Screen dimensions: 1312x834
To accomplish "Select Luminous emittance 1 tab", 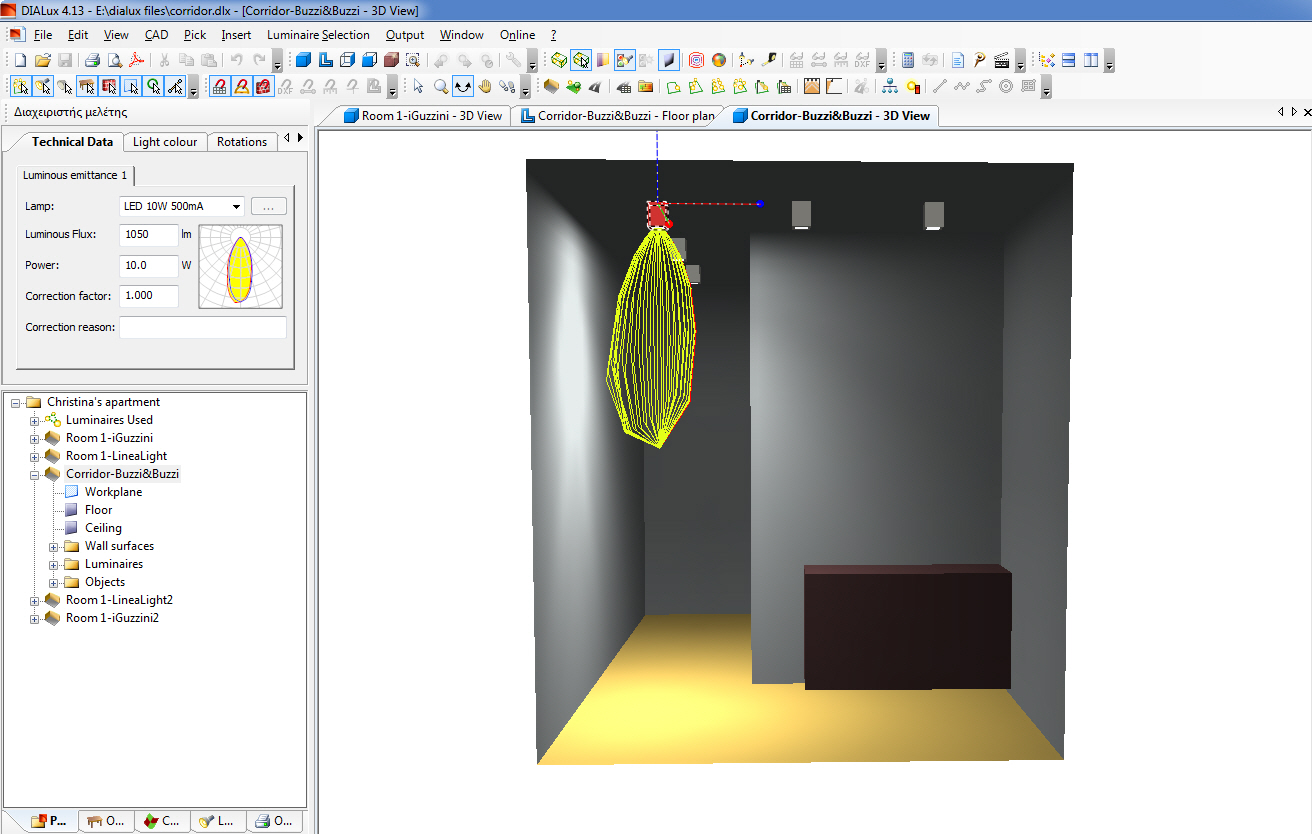I will (x=75, y=175).
